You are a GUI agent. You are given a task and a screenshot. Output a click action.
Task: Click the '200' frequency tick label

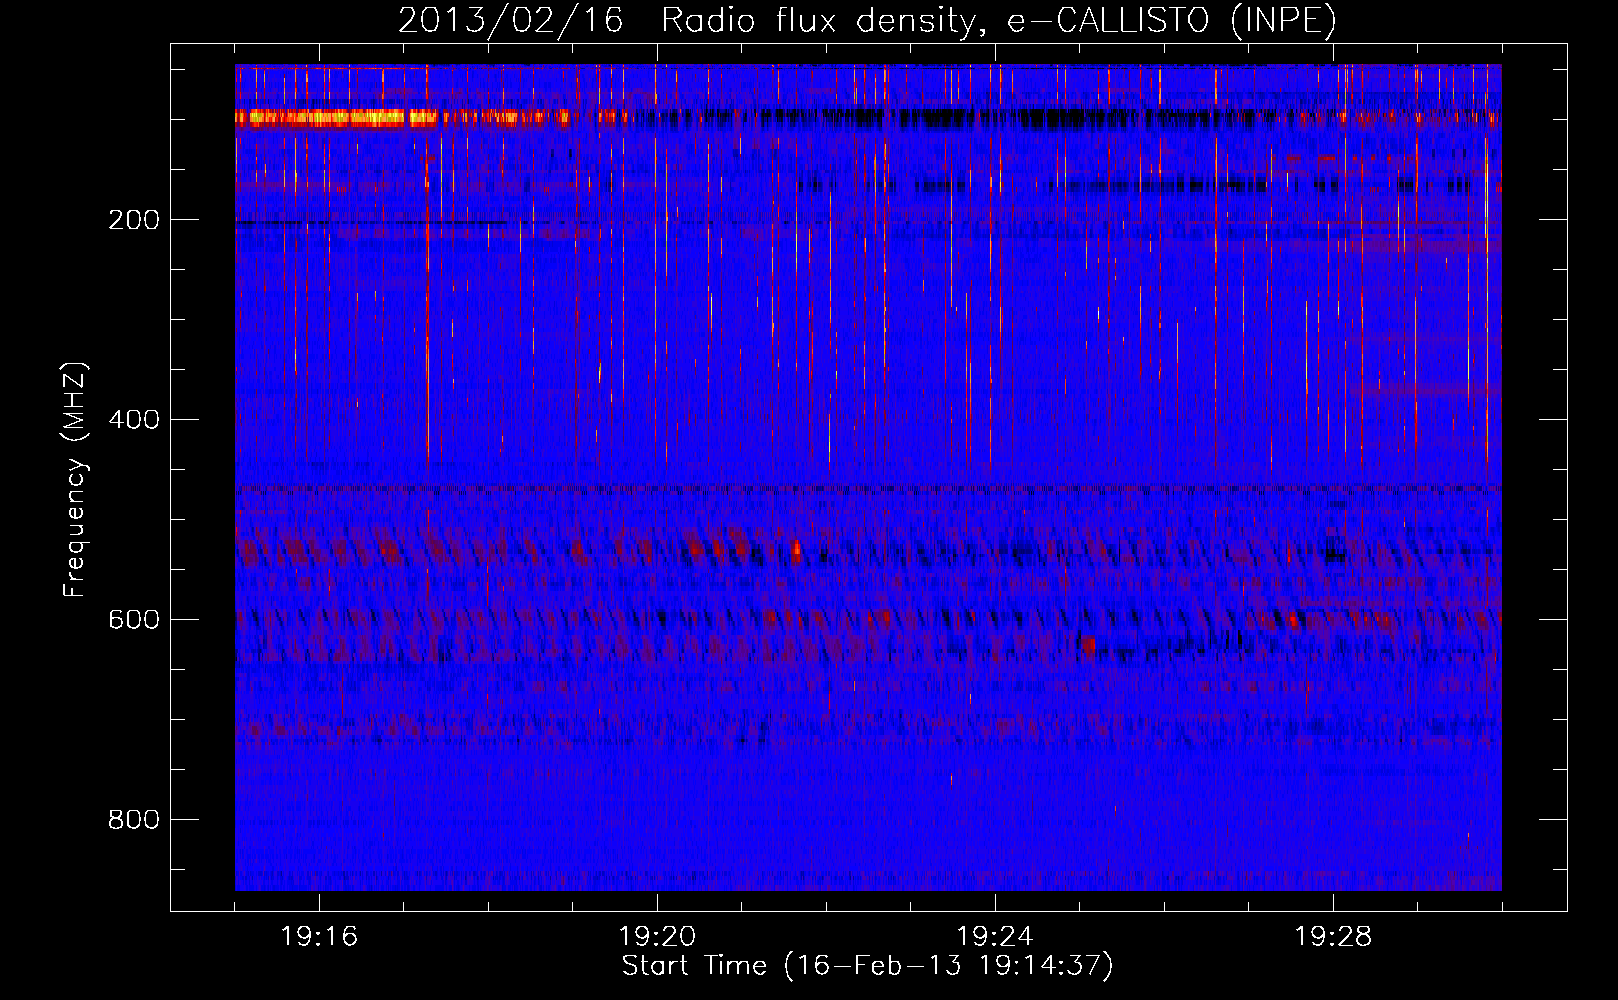click(134, 220)
